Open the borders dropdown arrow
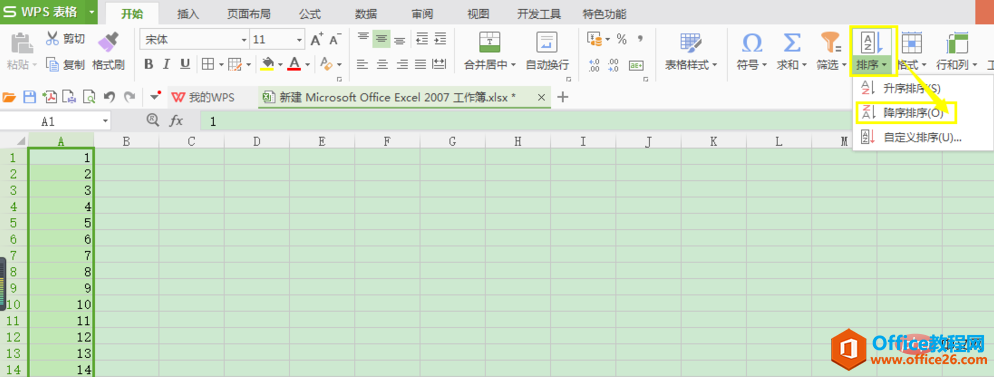 click(x=221, y=65)
